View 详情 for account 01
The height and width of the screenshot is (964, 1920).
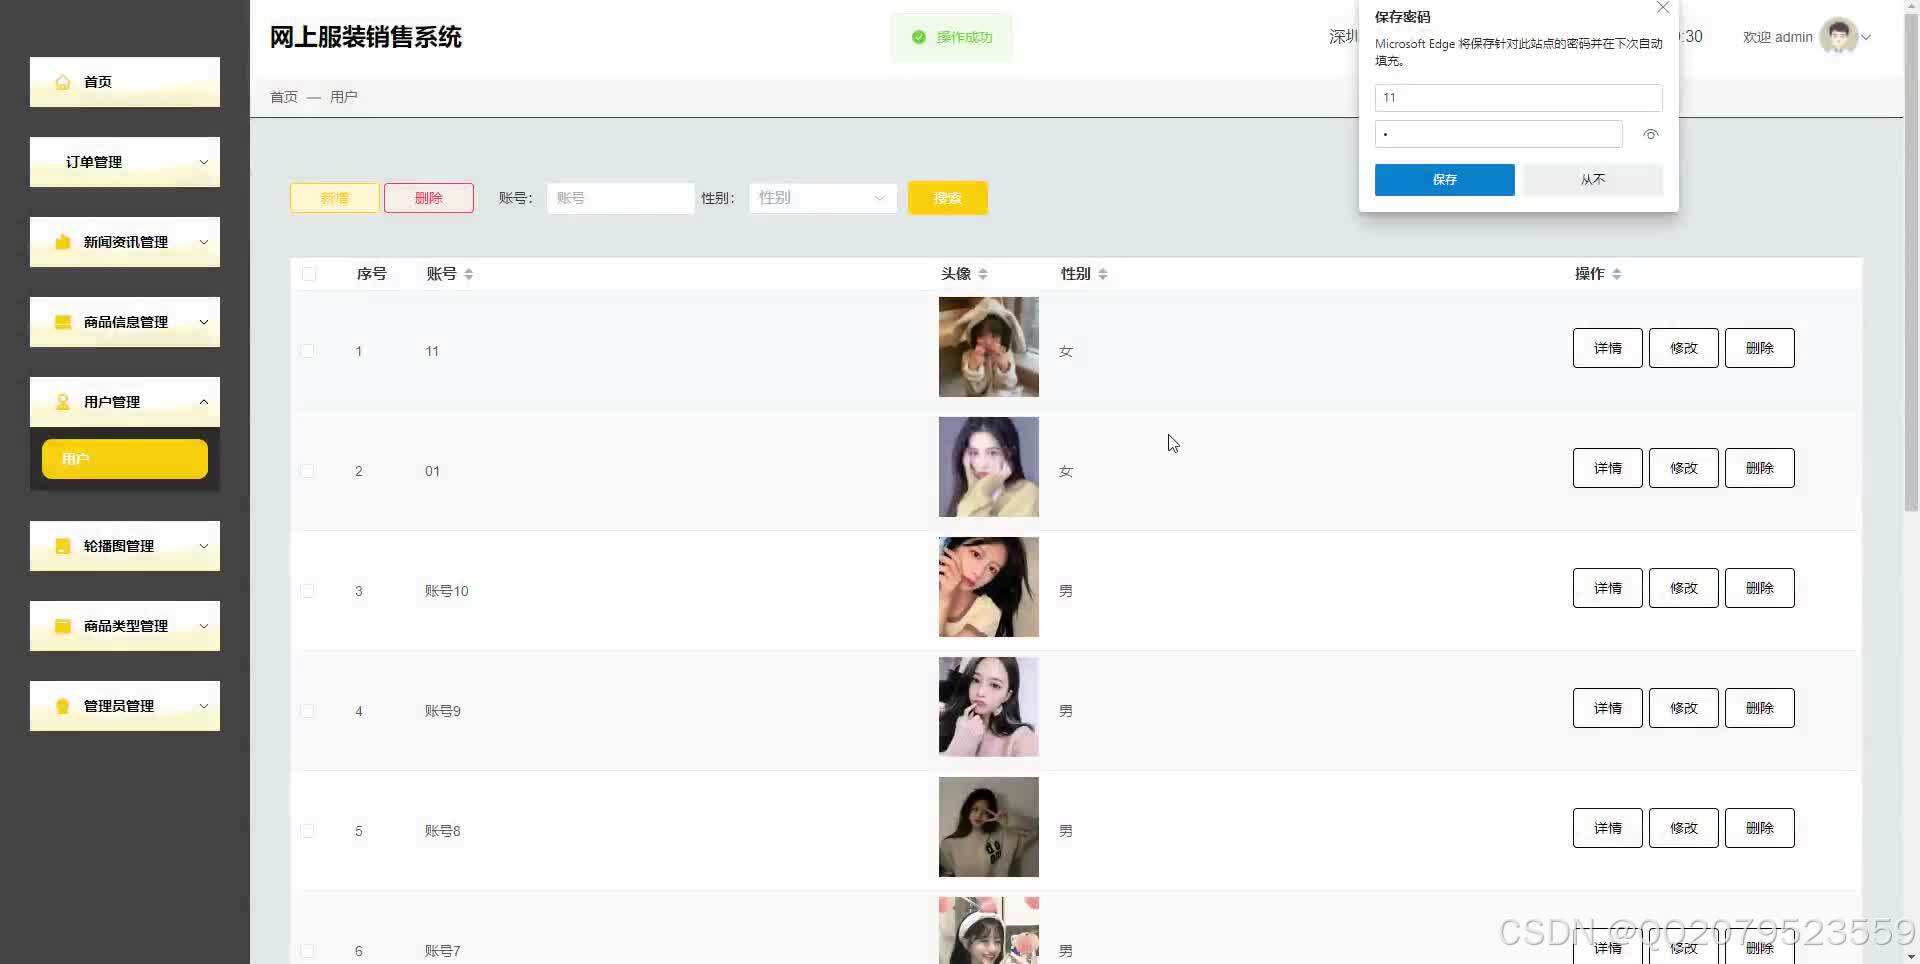click(1608, 468)
